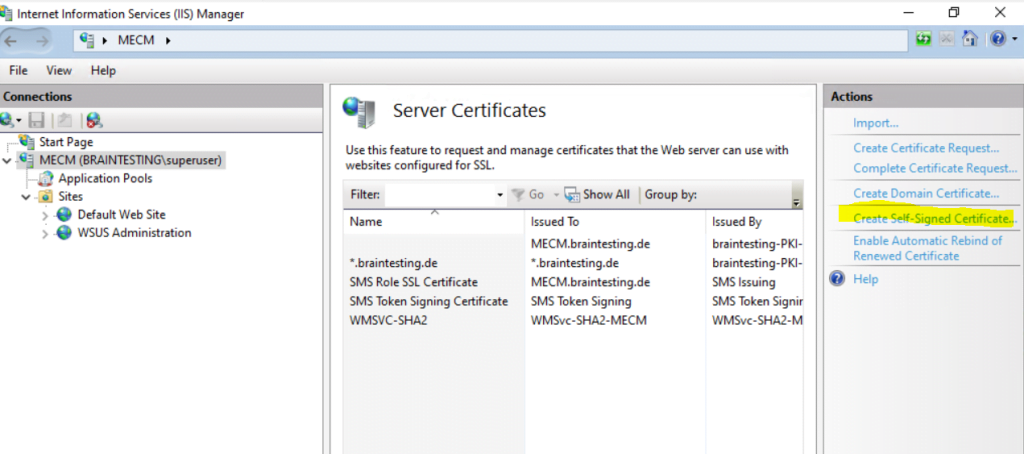Open the Help question-mark icon in address bar

point(998,39)
